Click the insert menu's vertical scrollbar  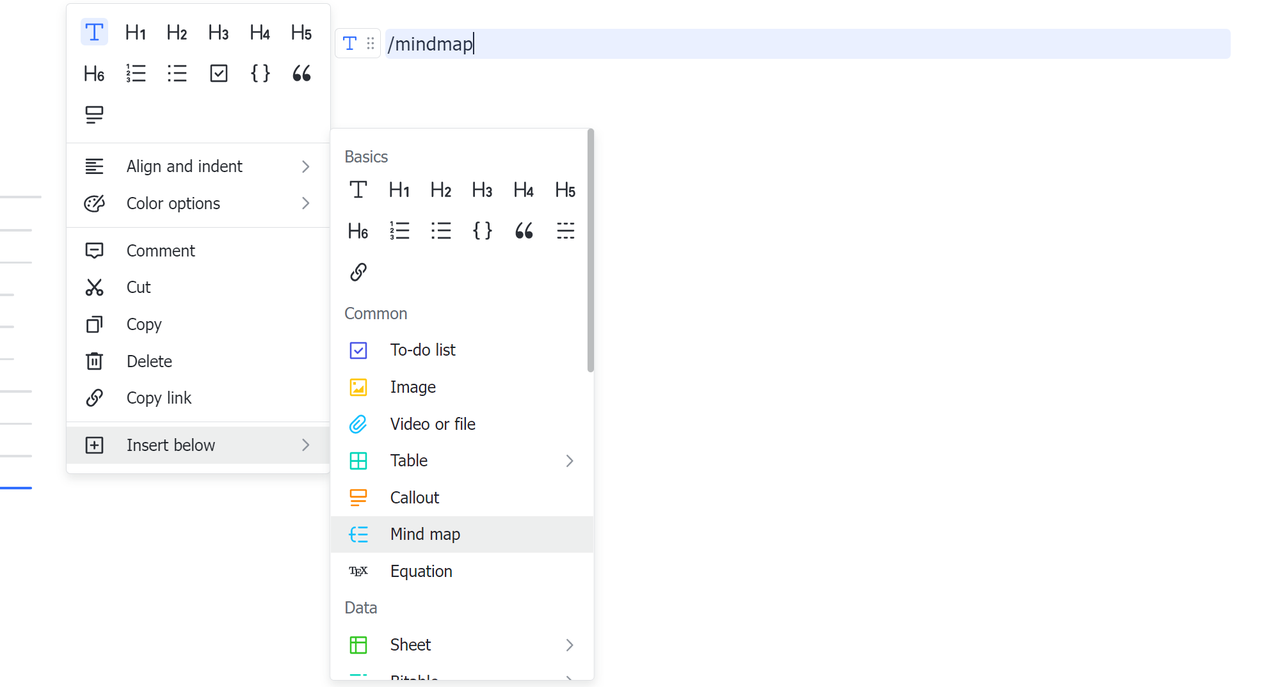point(590,250)
